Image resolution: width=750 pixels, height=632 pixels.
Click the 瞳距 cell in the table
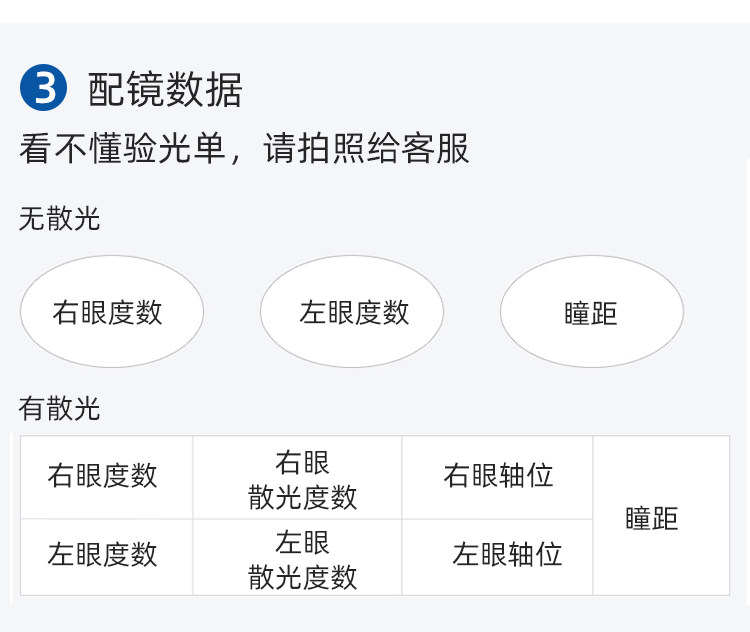click(652, 518)
